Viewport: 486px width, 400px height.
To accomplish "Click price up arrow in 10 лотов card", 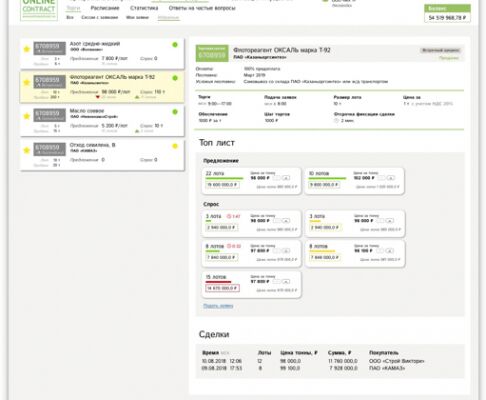I will pyautogui.click(x=391, y=178).
